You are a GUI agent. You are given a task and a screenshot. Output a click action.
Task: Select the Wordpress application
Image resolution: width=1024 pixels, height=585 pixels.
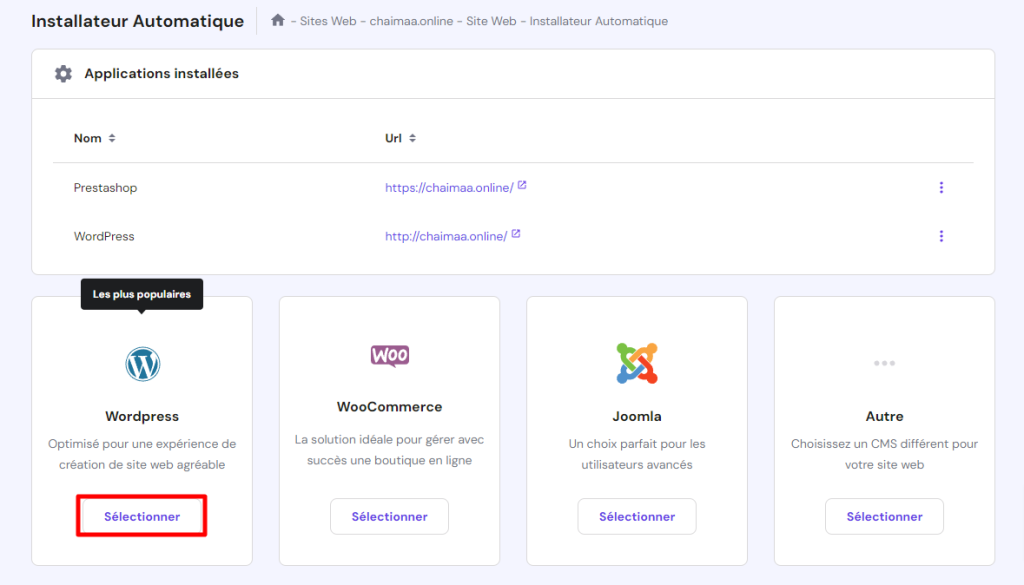[x=142, y=516]
